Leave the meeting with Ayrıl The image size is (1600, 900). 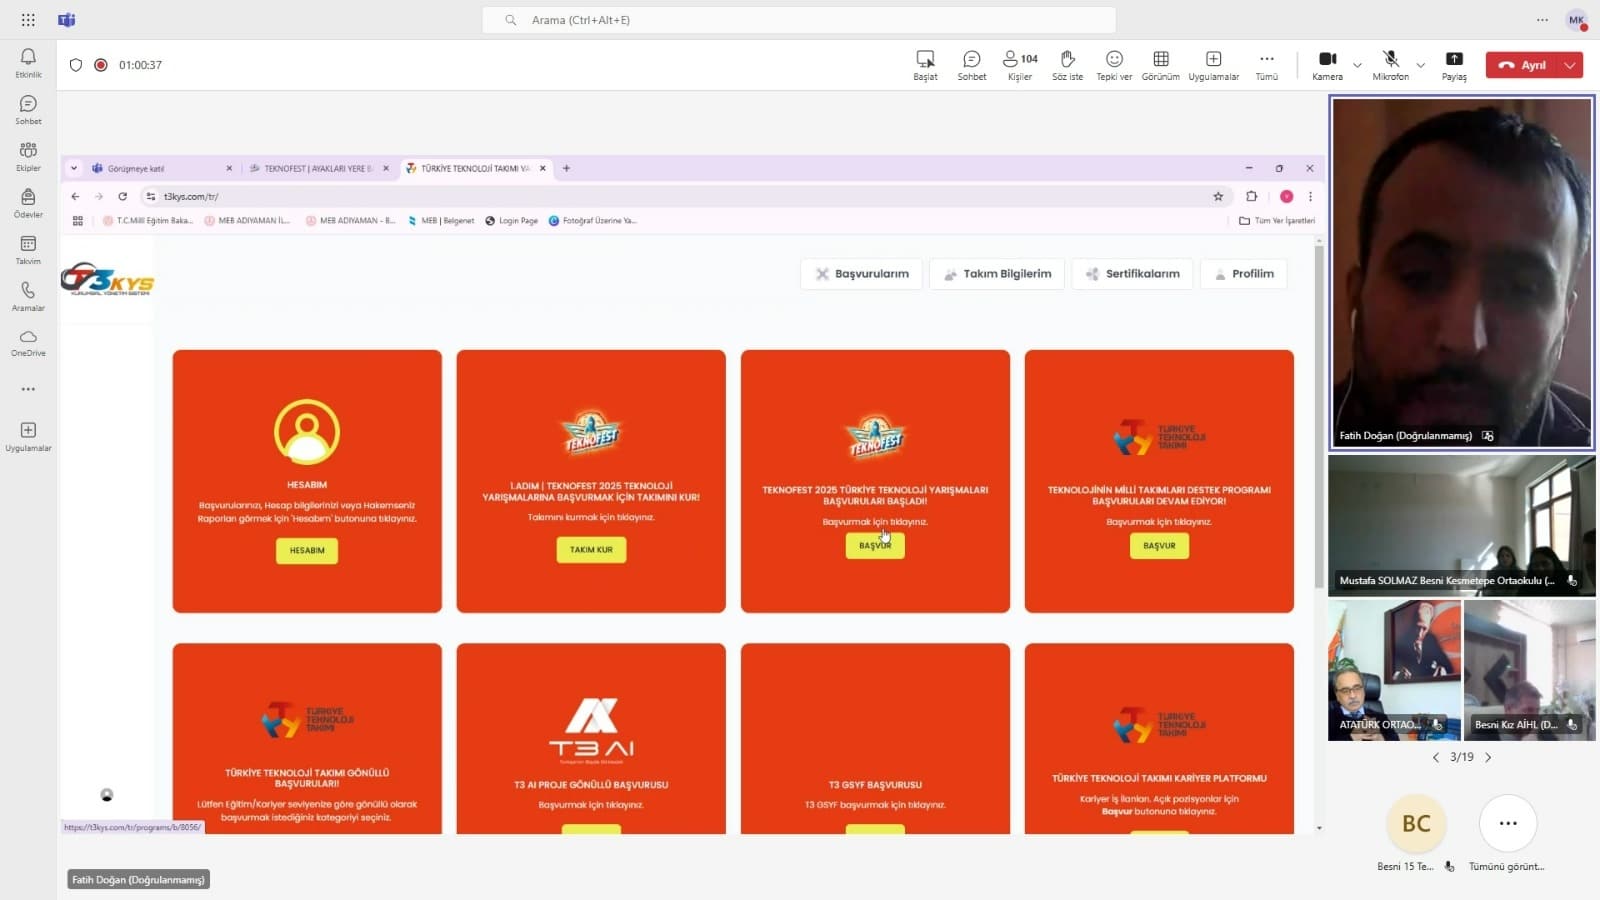[1522, 65]
